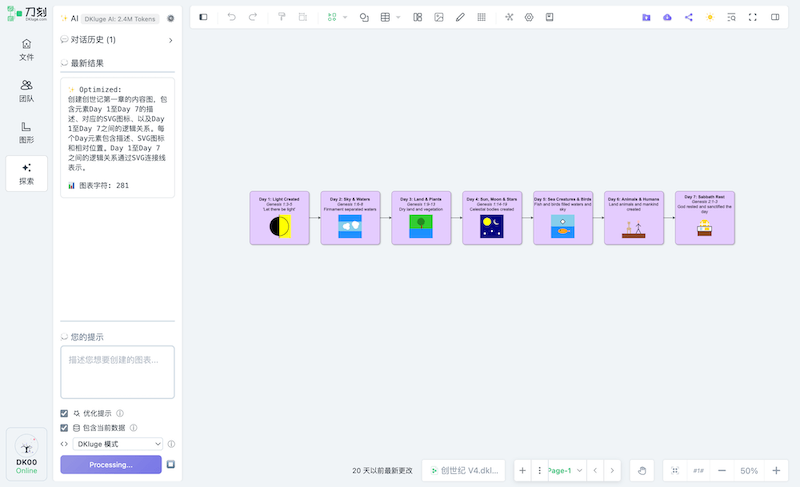Insert an image using the picture icon
Image resolution: width=800 pixels, height=487 pixels.
click(439, 17)
